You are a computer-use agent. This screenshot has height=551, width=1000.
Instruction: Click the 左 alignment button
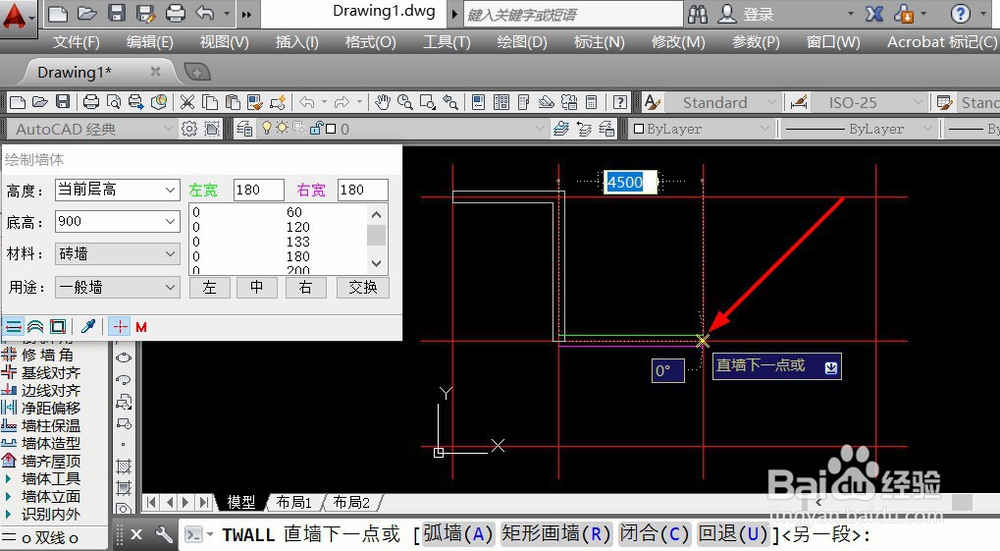point(210,288)
